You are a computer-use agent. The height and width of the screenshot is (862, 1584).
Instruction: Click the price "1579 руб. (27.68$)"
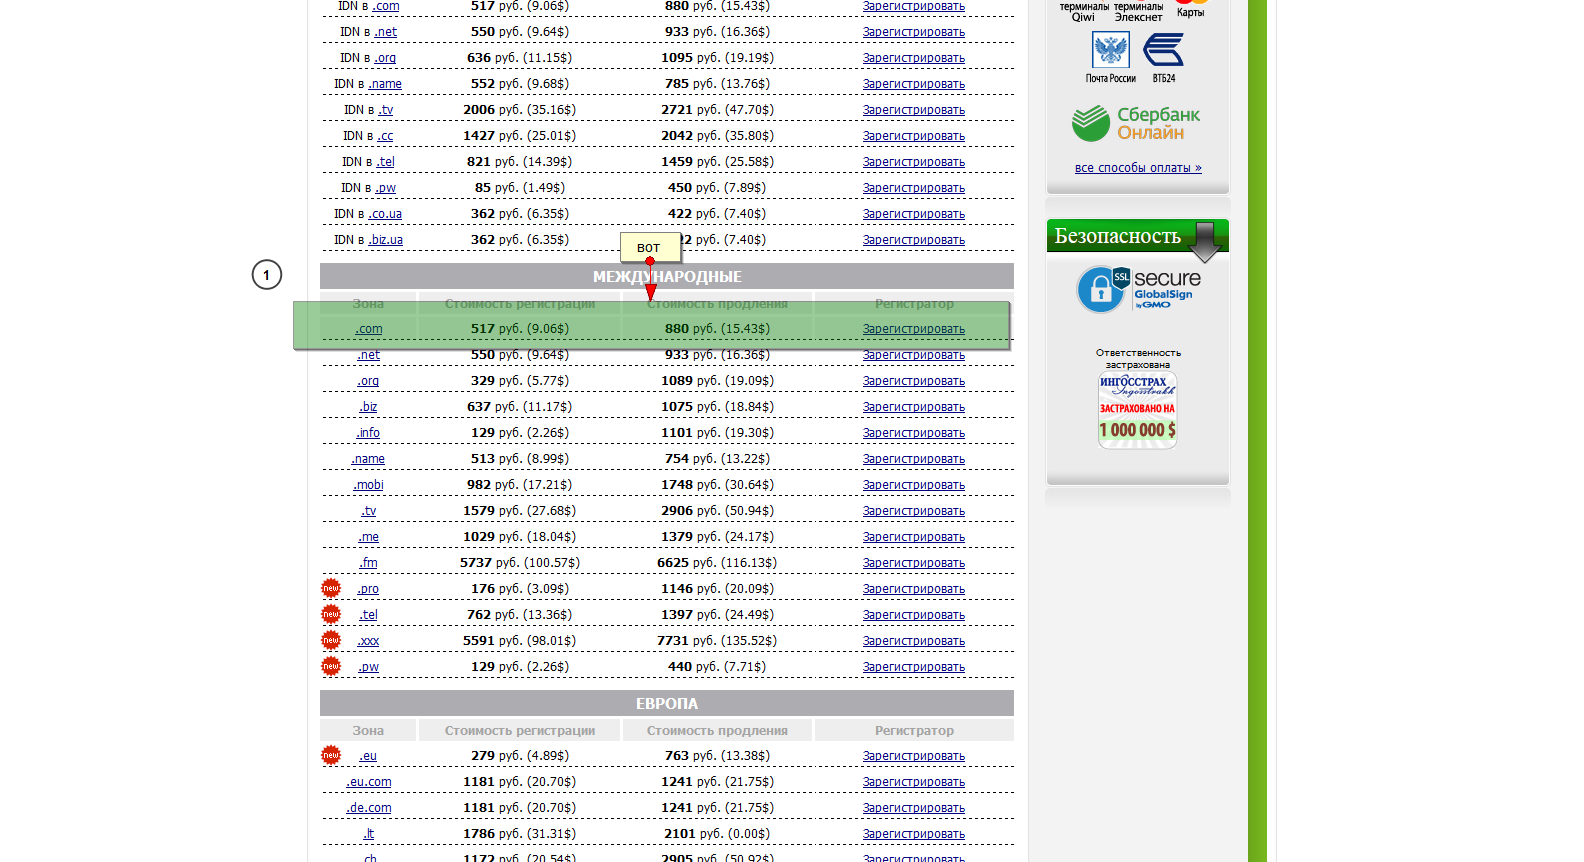coord(520,511)
